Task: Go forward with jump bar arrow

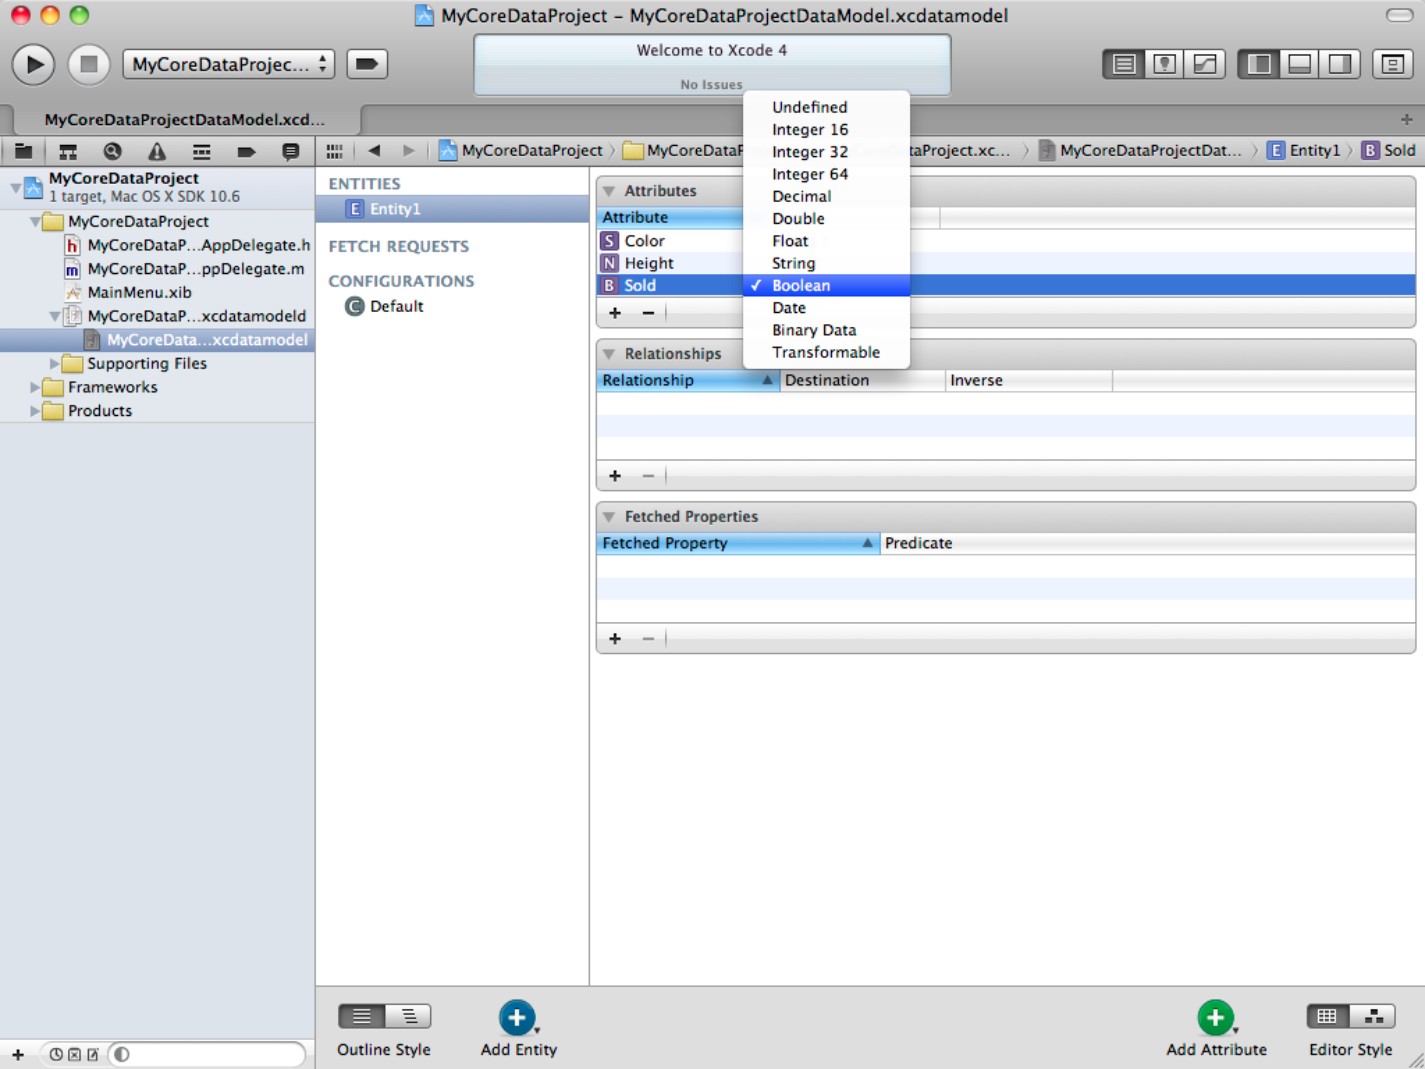Action: [408, 151]
